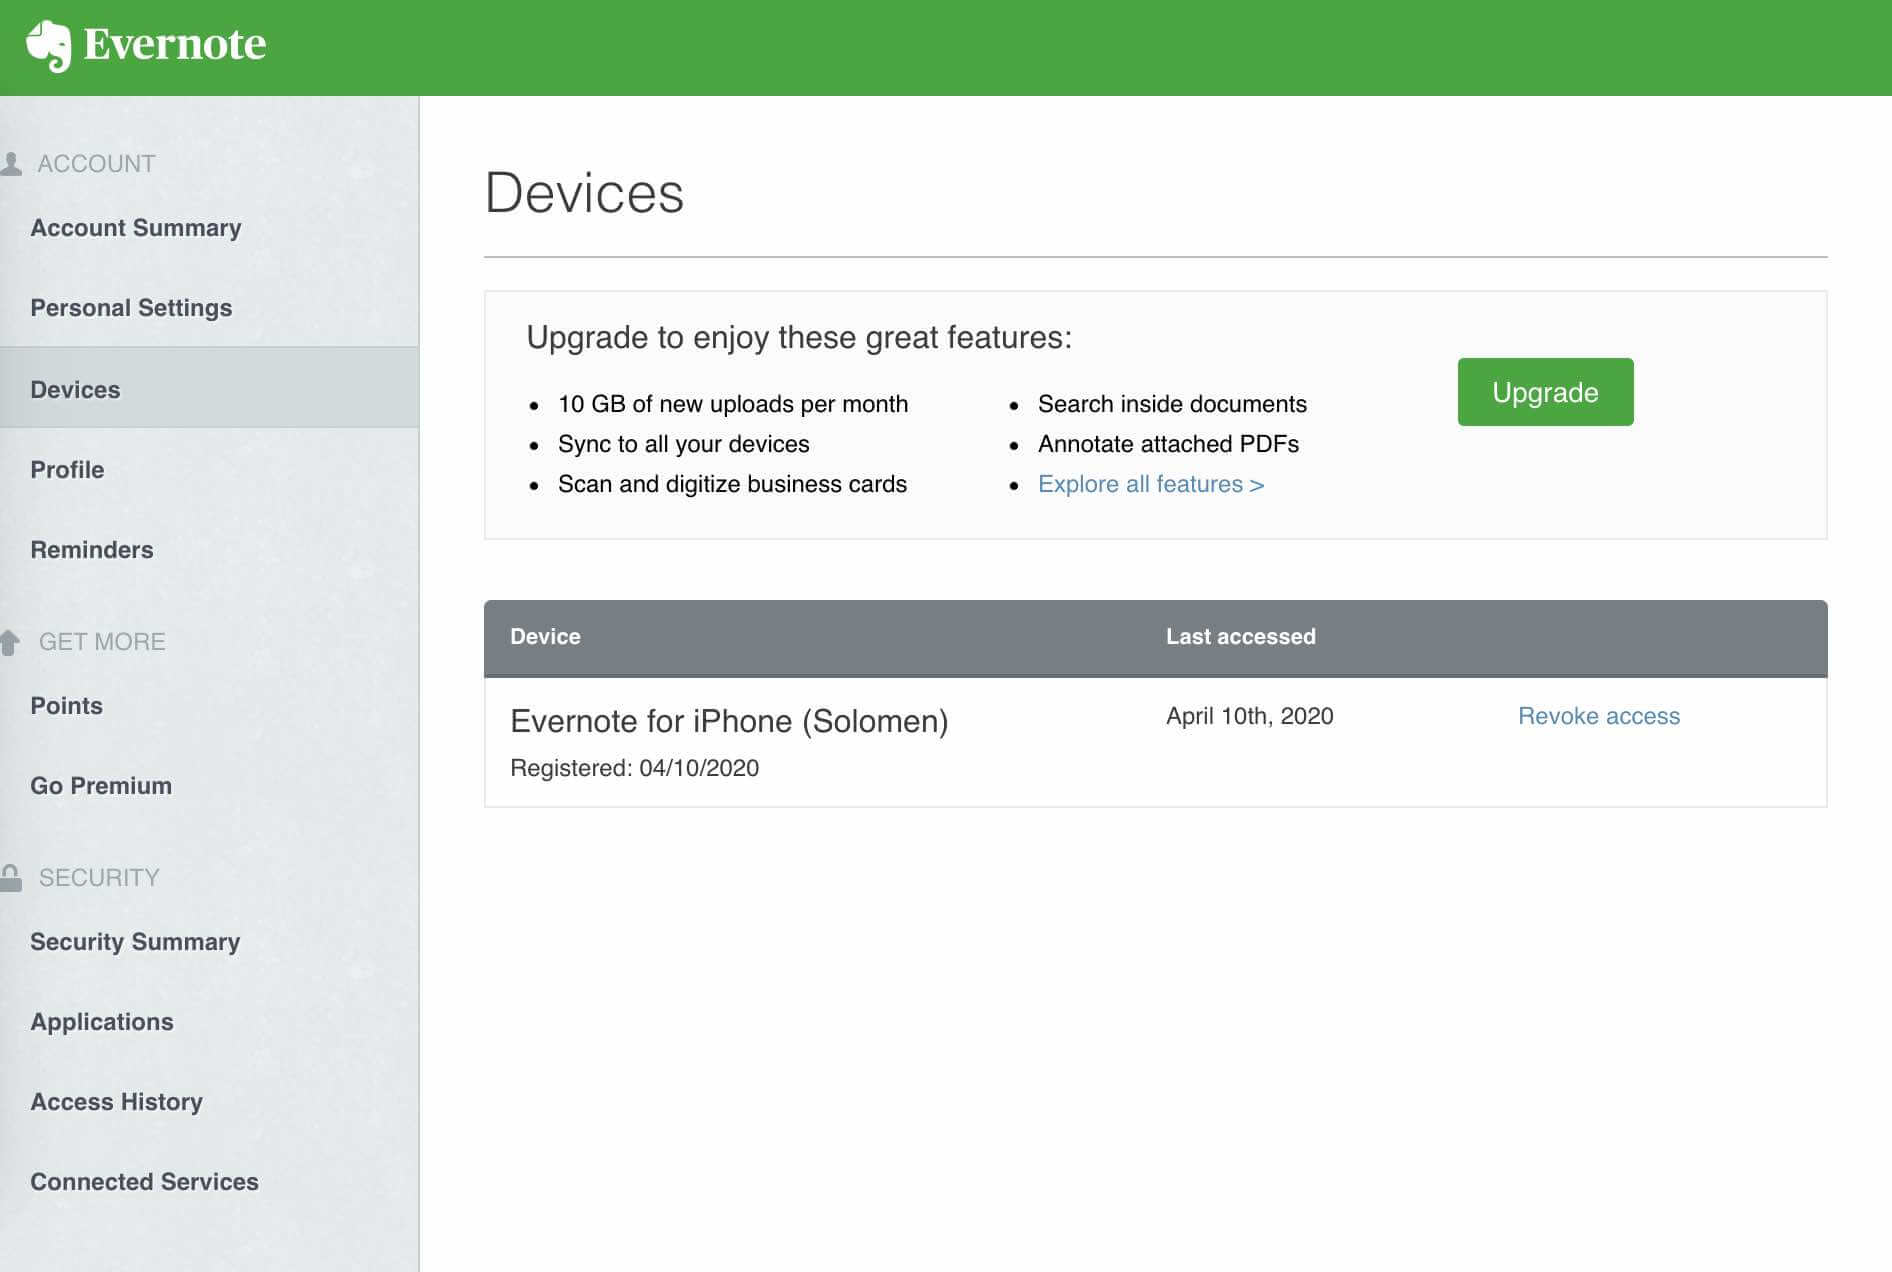Open Account Summary page

click(x=136, y=228)
